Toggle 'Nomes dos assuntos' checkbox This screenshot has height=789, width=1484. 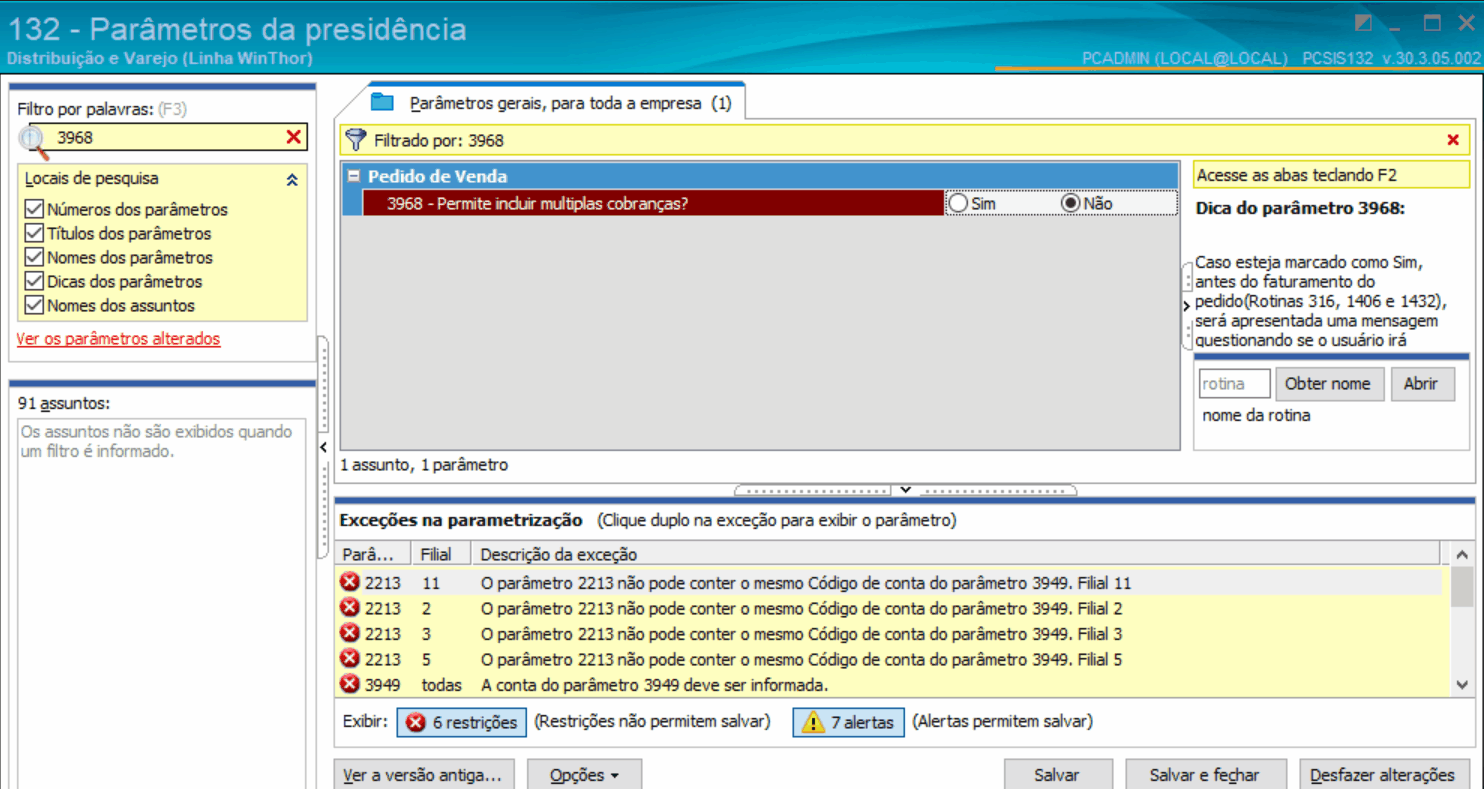(x=34, y=306)
